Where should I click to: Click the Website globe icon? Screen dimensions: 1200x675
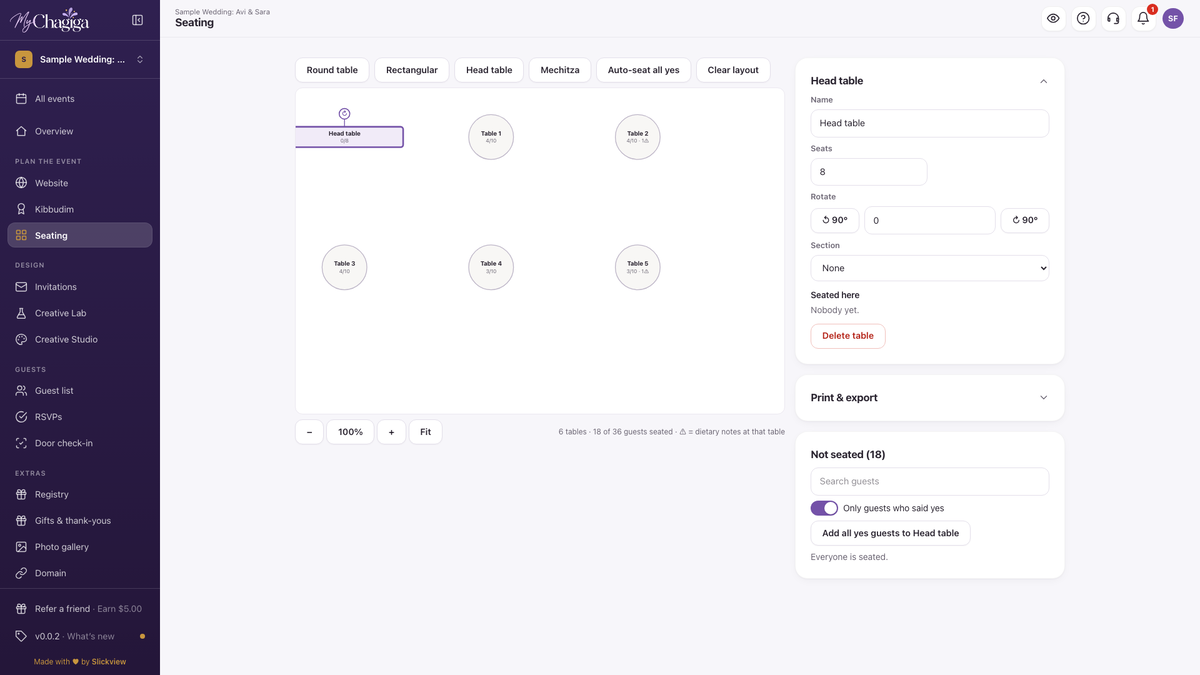click(x=21, y=183)
